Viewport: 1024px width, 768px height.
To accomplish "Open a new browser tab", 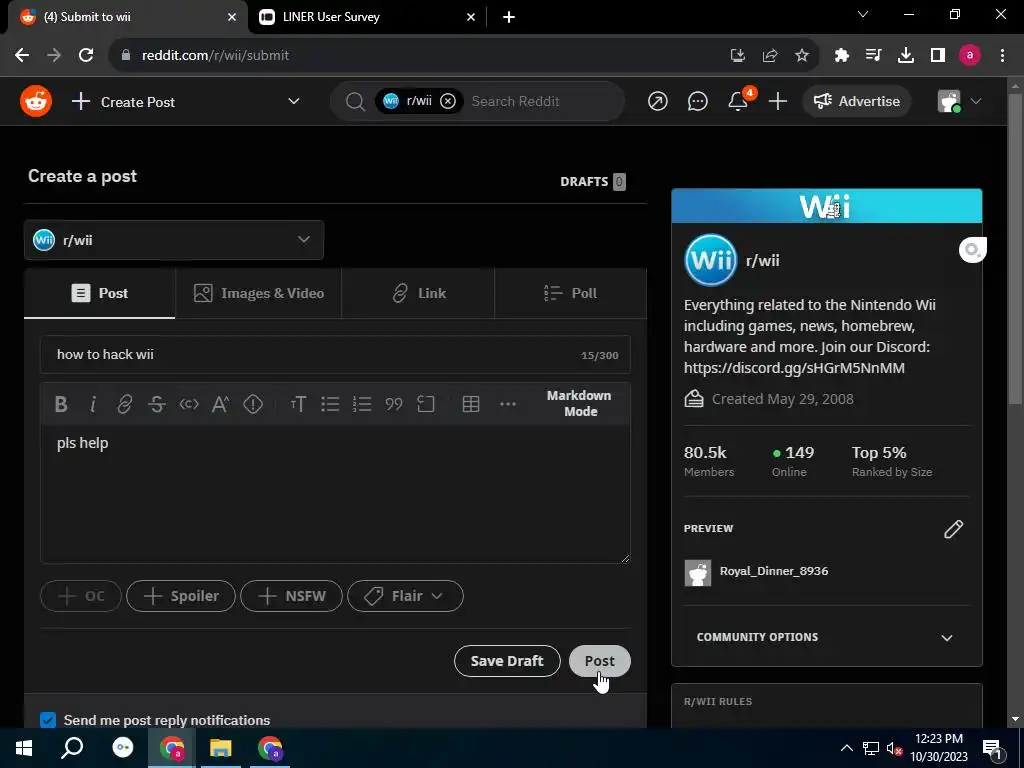I will click(x=509, y=17).
